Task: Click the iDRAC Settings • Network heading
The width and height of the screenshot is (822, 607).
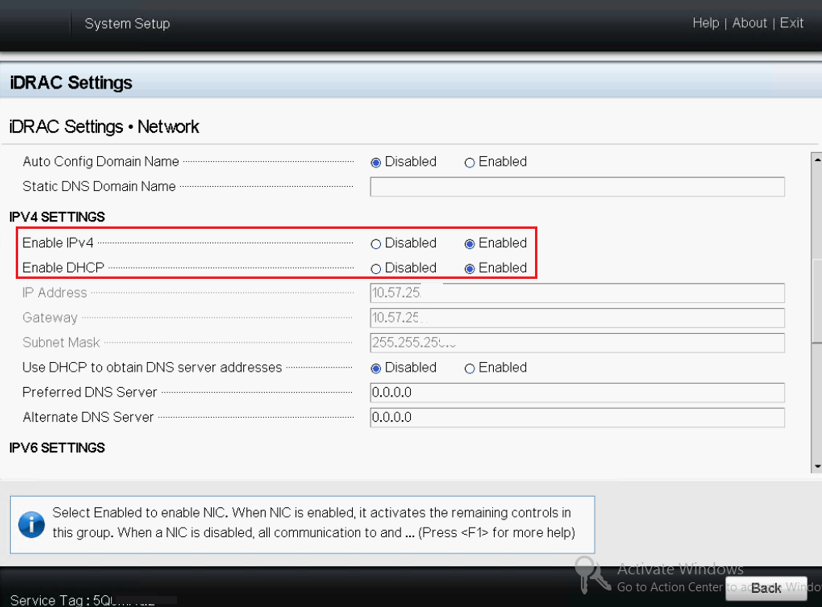Action: pos(104,127)
